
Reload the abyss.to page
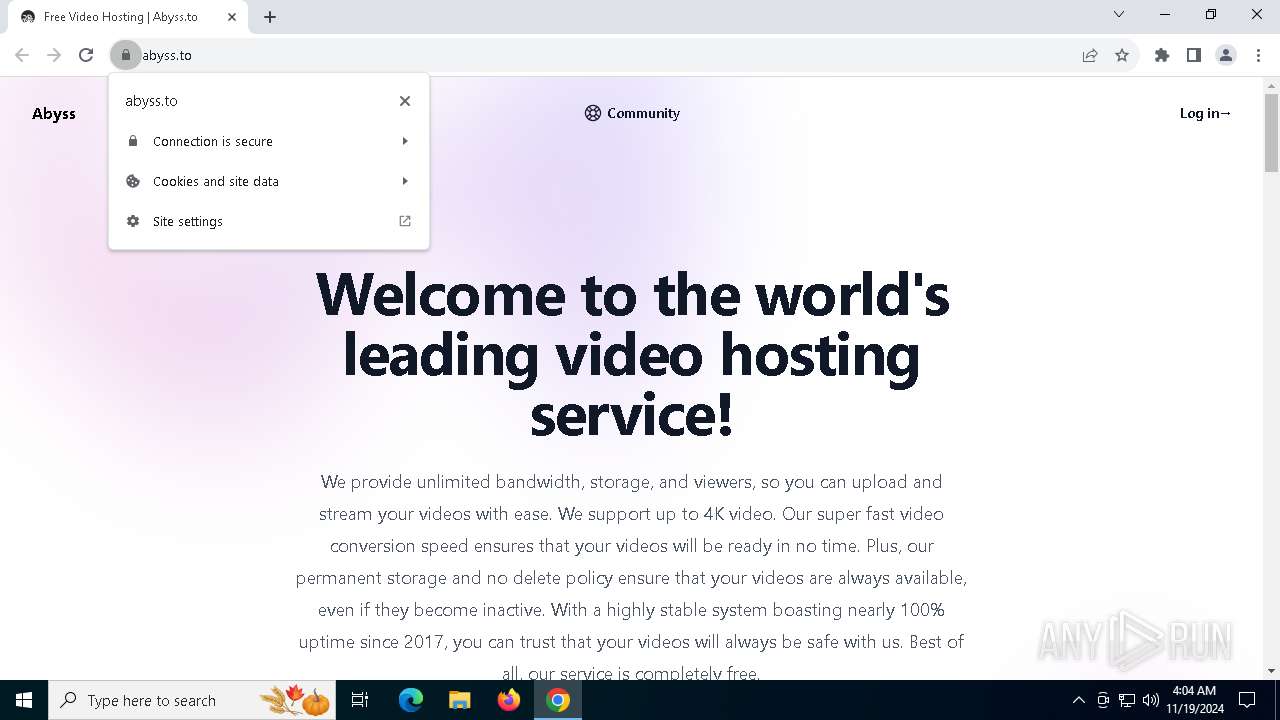pos(86,55)
